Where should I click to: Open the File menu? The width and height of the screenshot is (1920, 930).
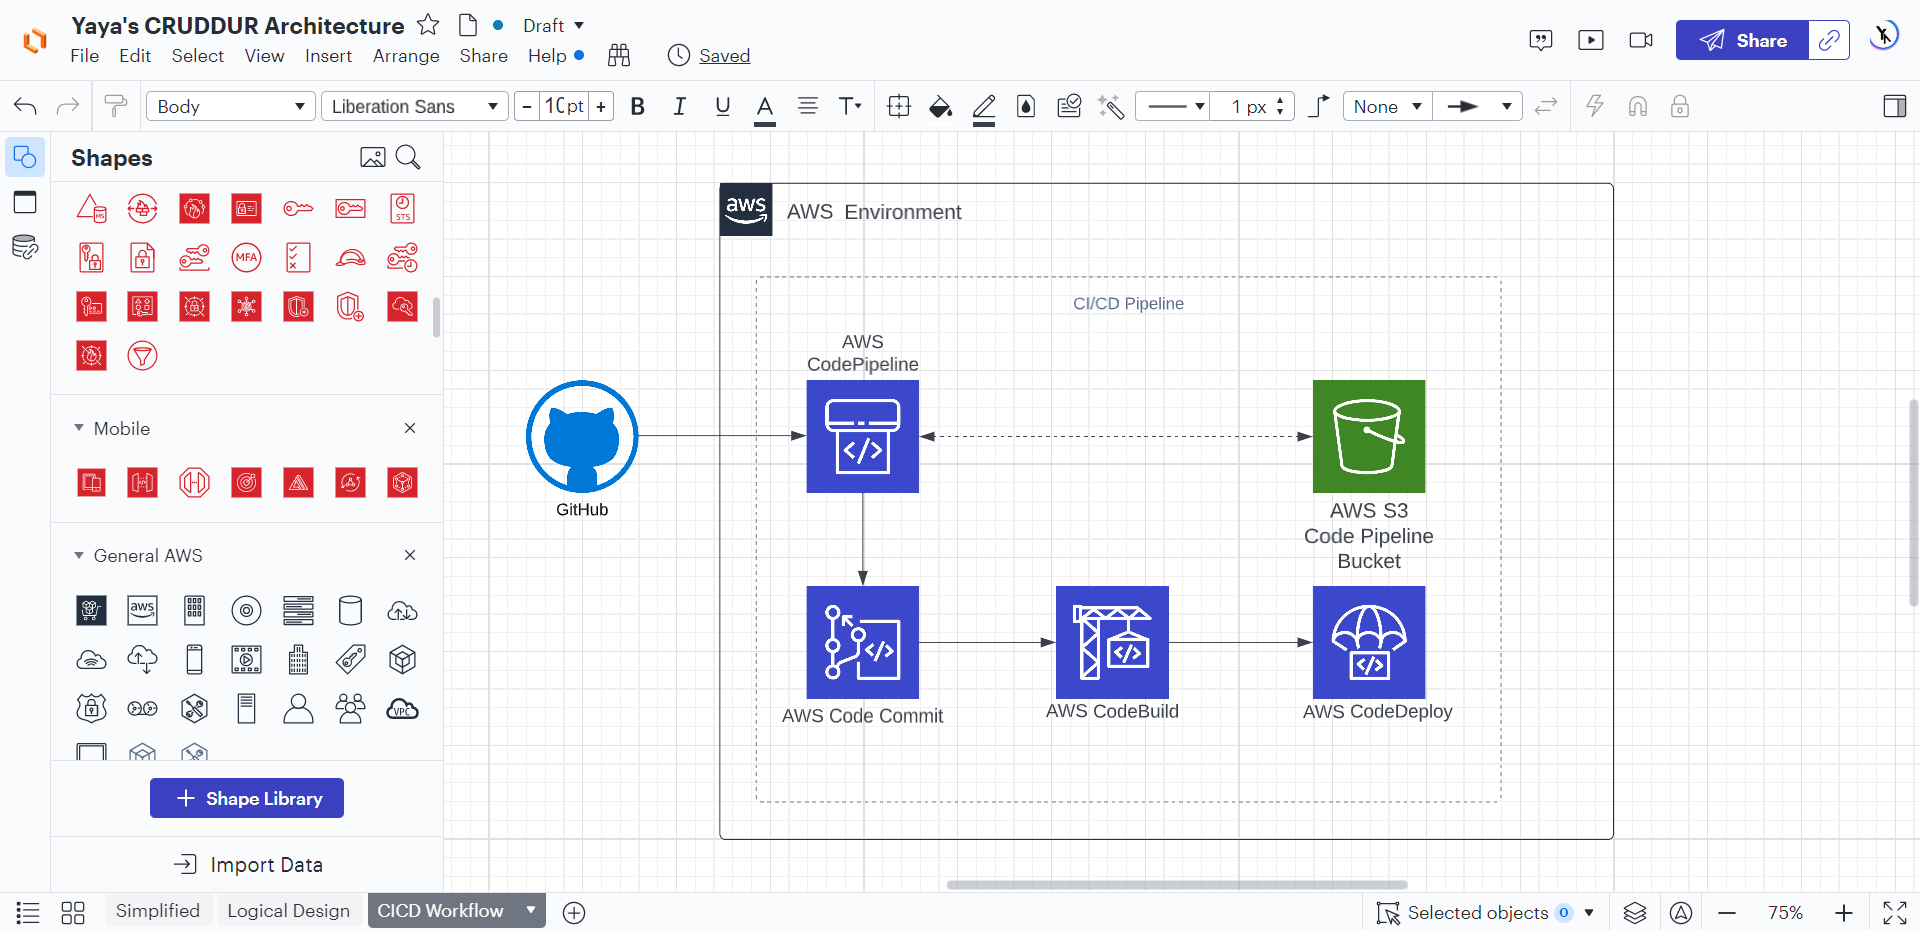click(x=84, y=56)
